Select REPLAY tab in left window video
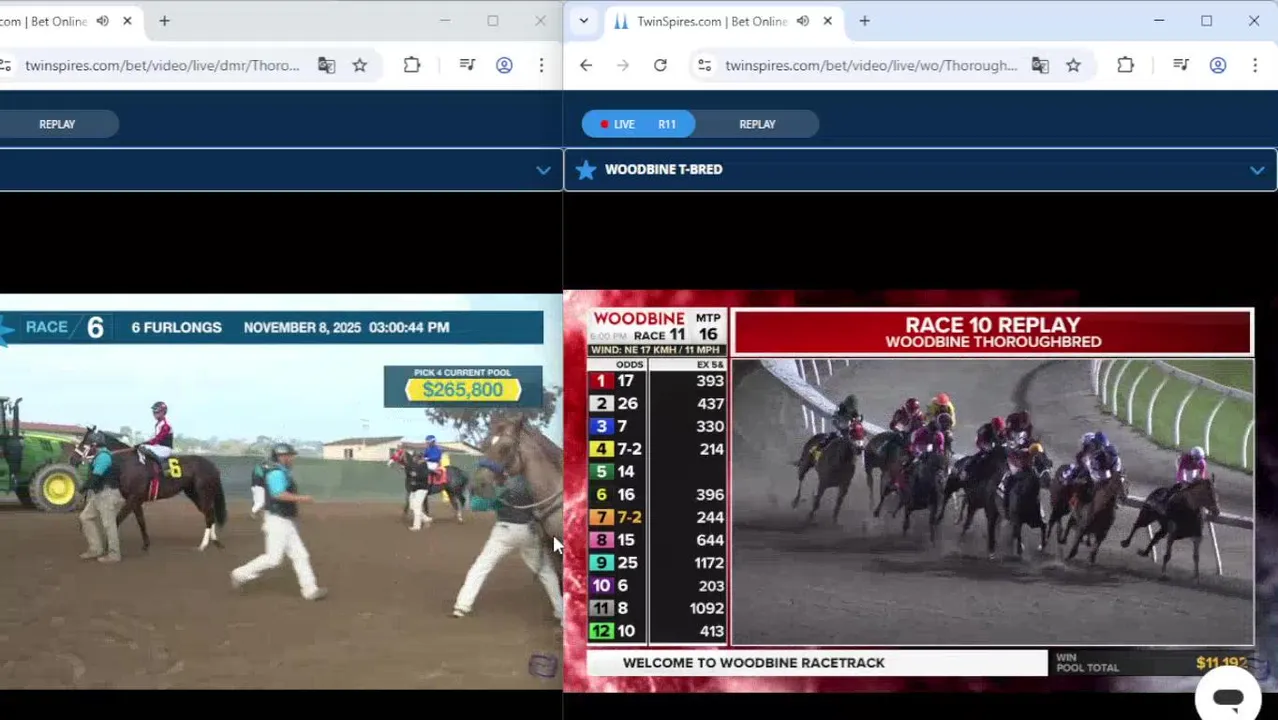The height and width of the screenshot is (720, 1278). tap(57, 124)
